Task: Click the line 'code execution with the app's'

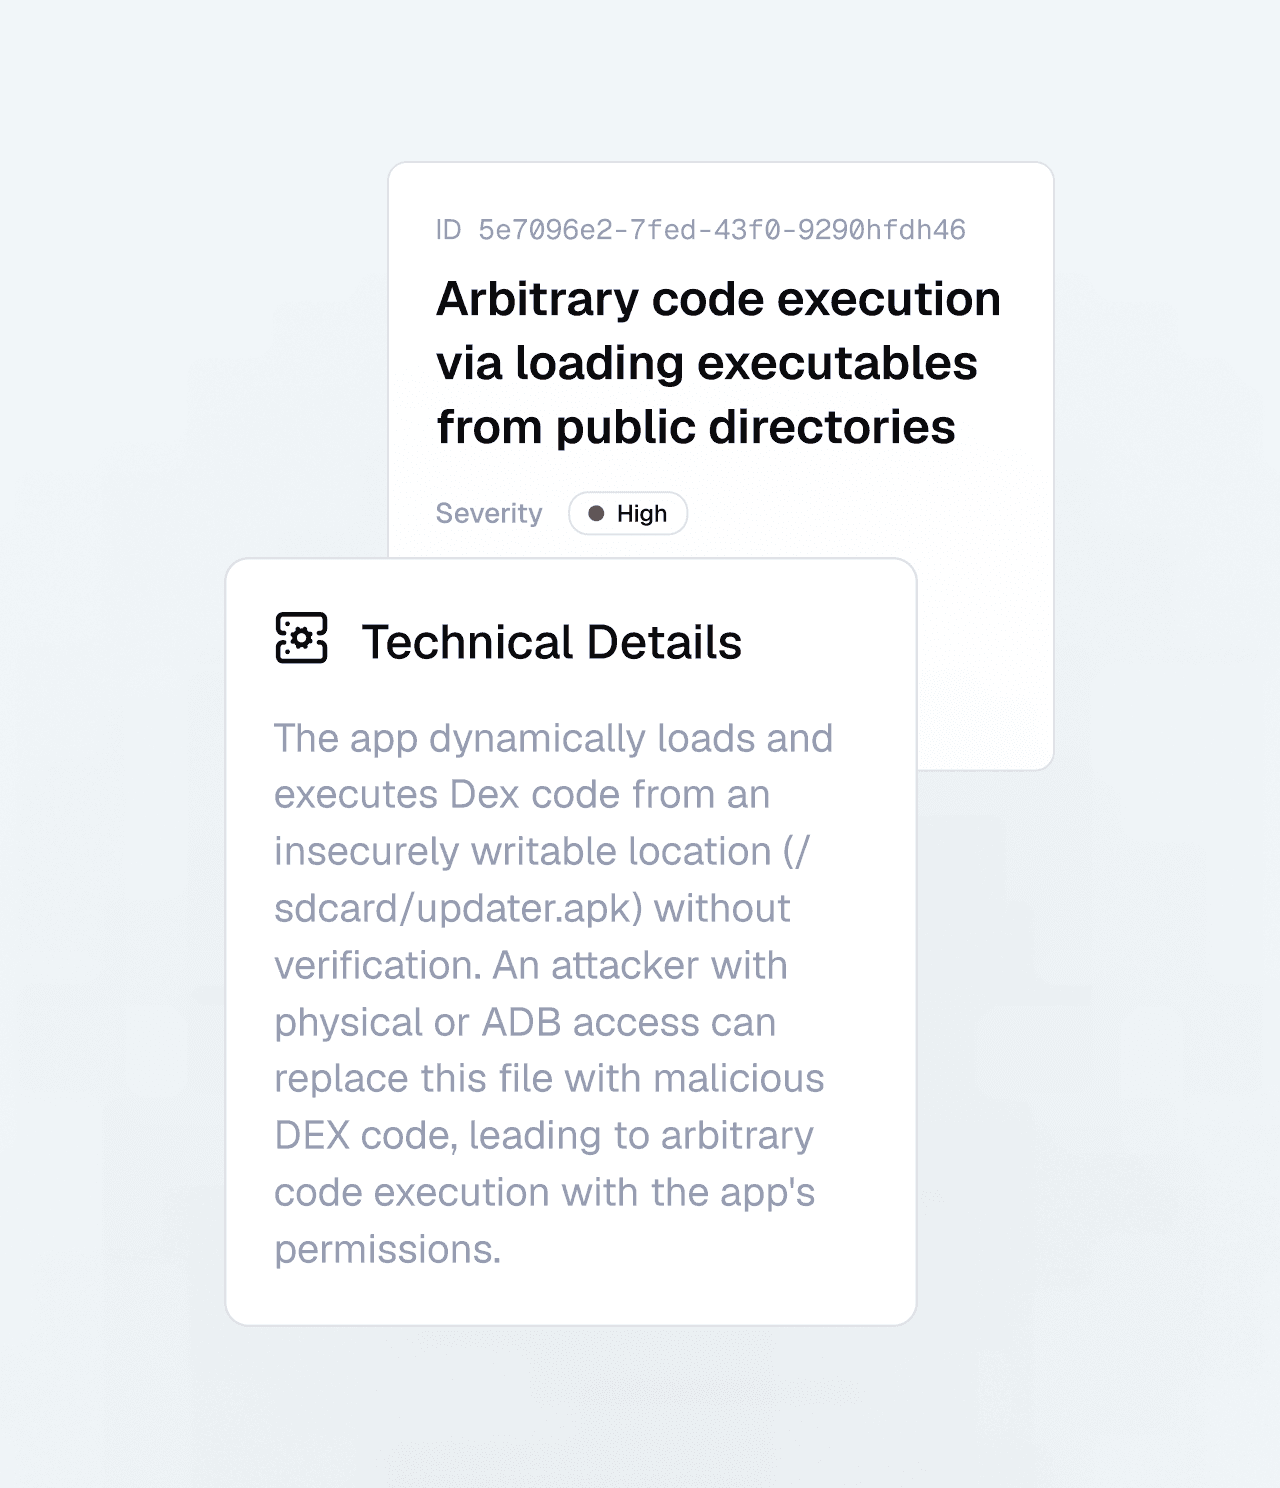Action: [x=545, y=1193]
